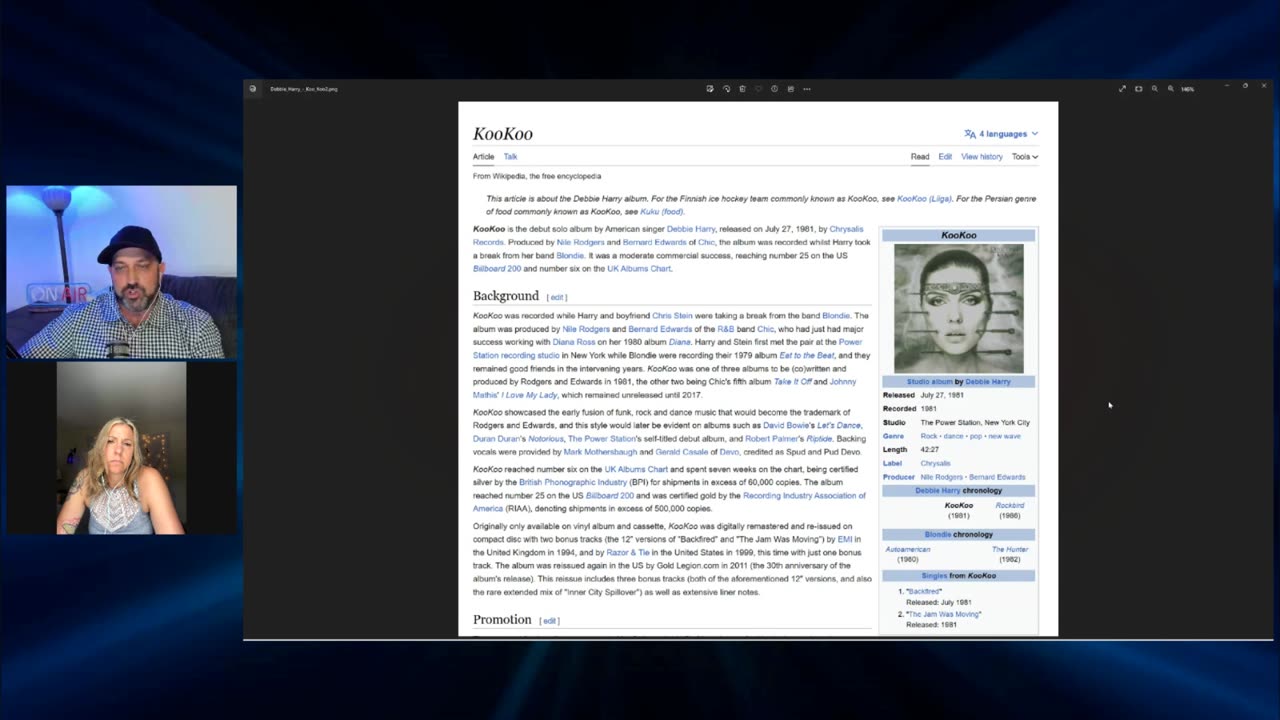The image size is (1280, 720).
Task: Open the David Bowie link
Action: 788,426
